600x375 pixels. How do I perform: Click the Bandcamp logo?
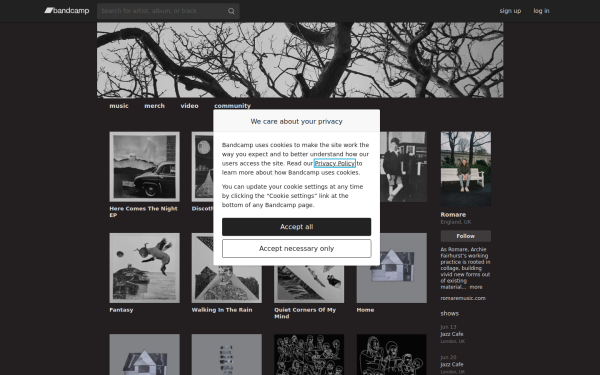pos(67,11)
